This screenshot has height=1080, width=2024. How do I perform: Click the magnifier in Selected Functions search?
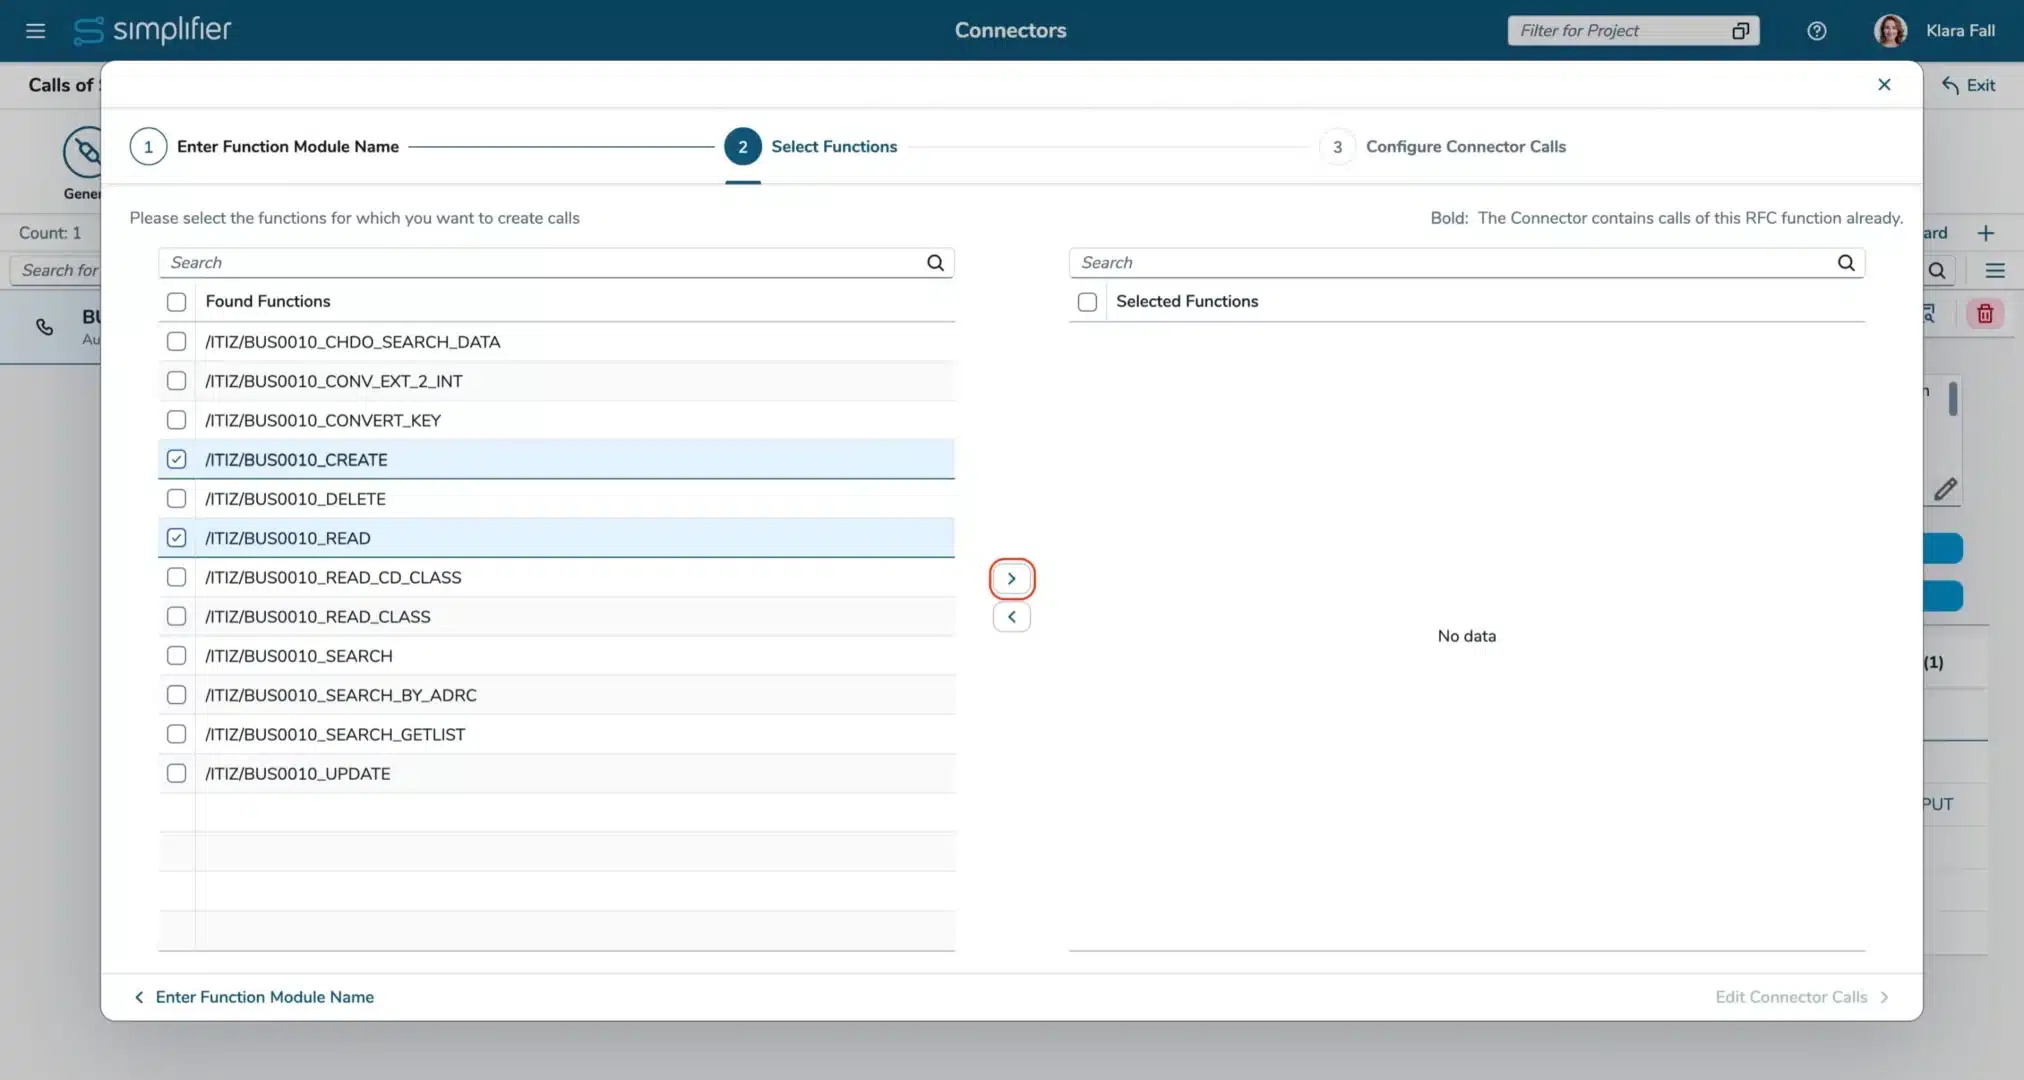point(1845,263)
